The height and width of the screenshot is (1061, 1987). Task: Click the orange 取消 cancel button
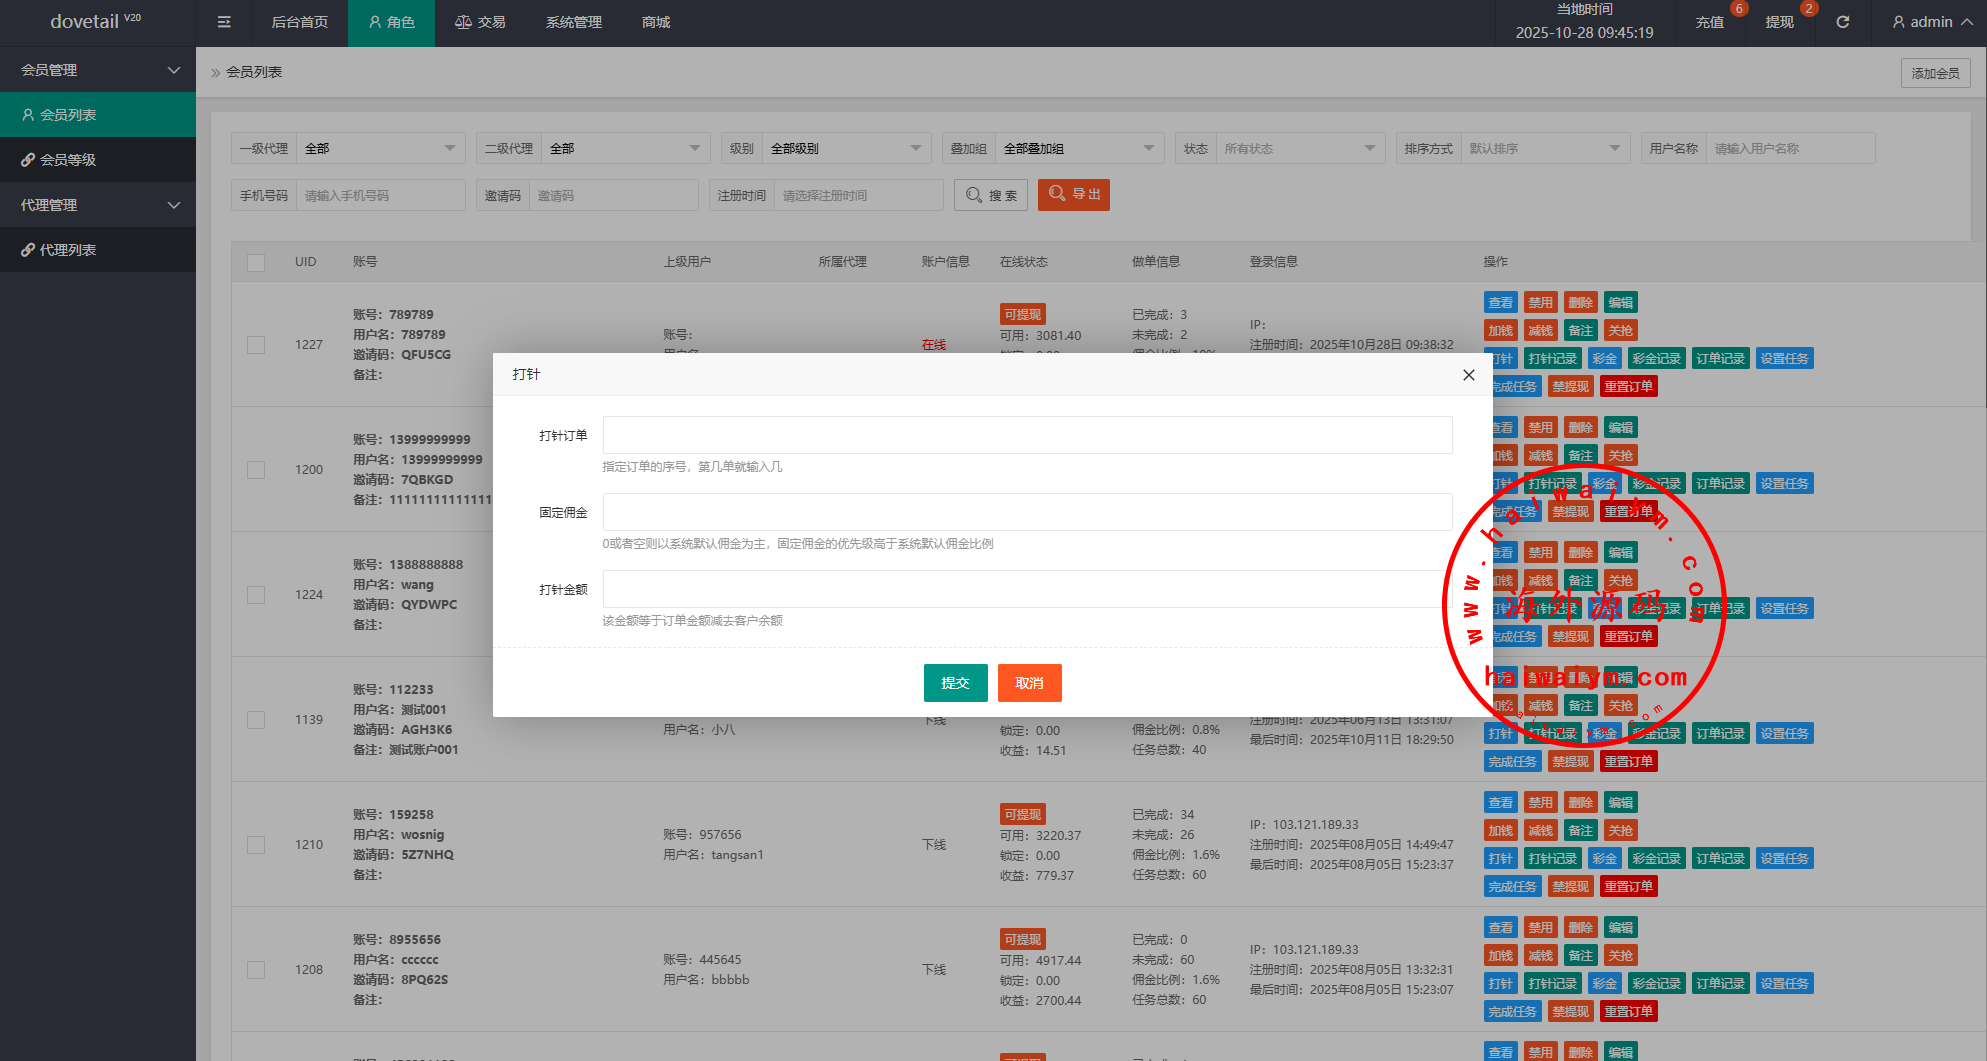coord(1029,683)
